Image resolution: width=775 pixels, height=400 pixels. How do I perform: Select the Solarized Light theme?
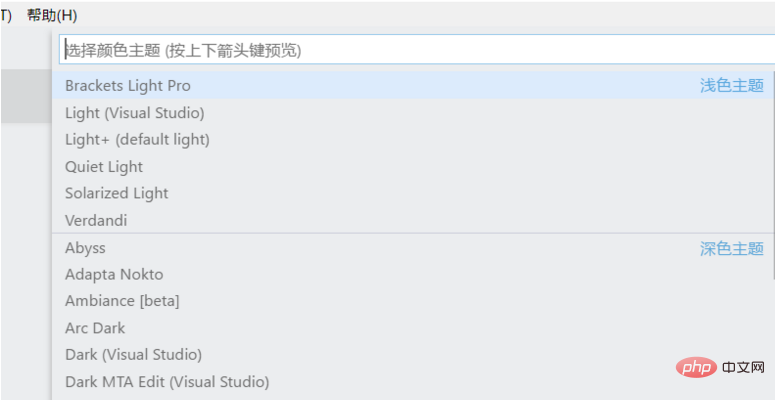117,193
